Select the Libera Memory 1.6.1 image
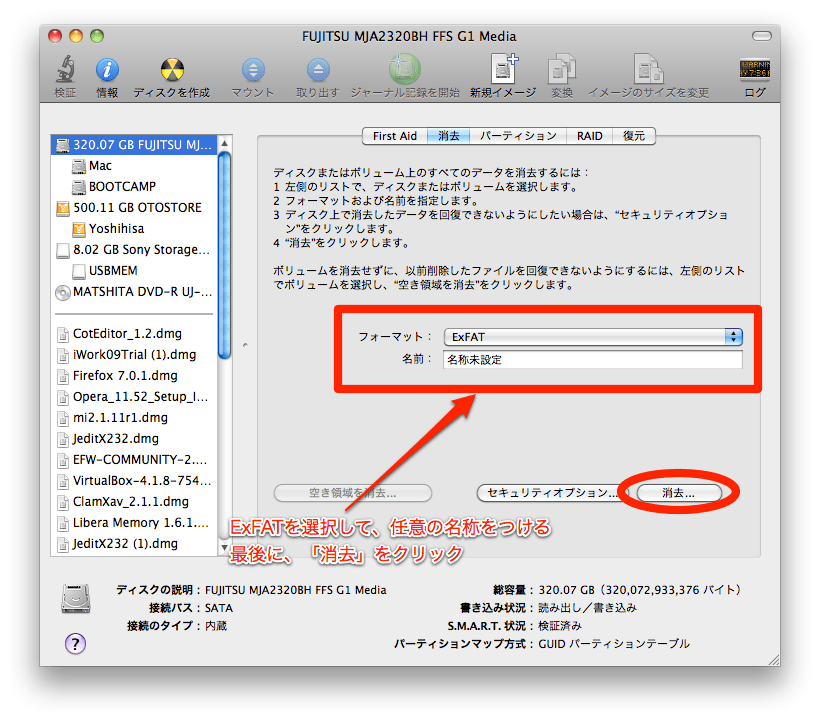Viewport: 820px width, 721px height. click(134, 522)
